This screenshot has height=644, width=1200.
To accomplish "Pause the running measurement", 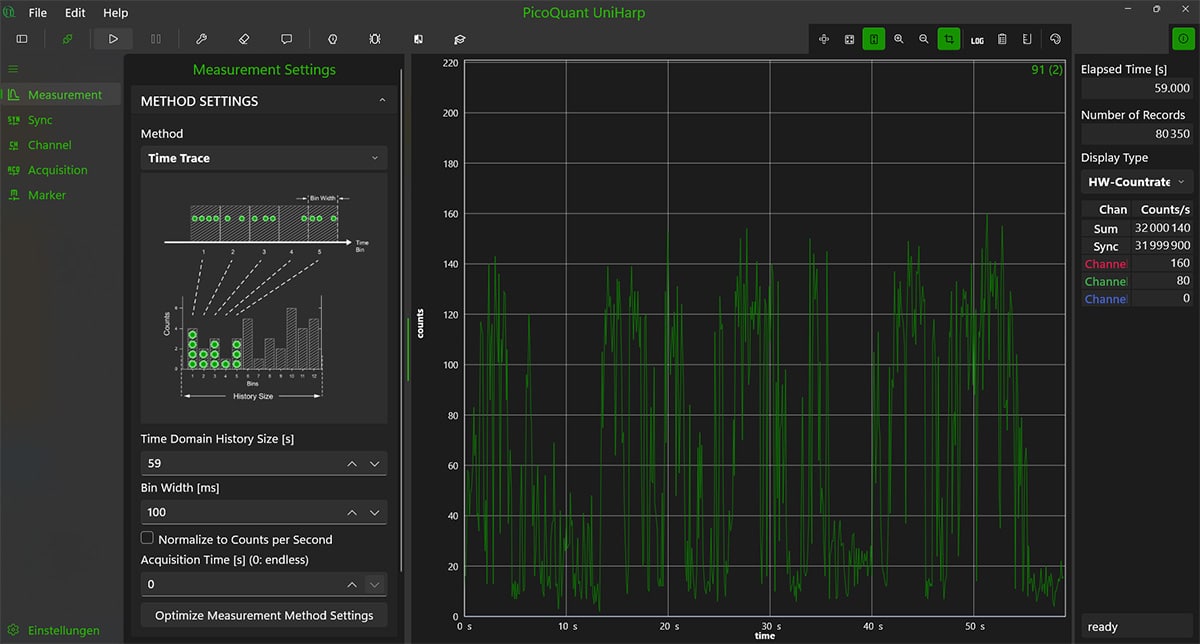I will (x=157, y=39).
